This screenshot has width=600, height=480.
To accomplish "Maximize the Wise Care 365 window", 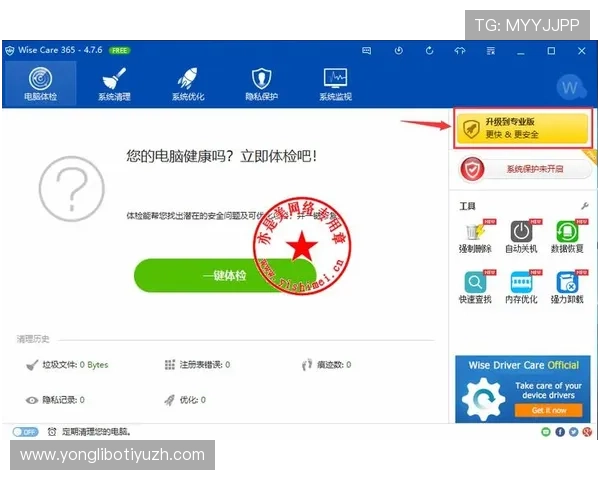I will (551, 51).
